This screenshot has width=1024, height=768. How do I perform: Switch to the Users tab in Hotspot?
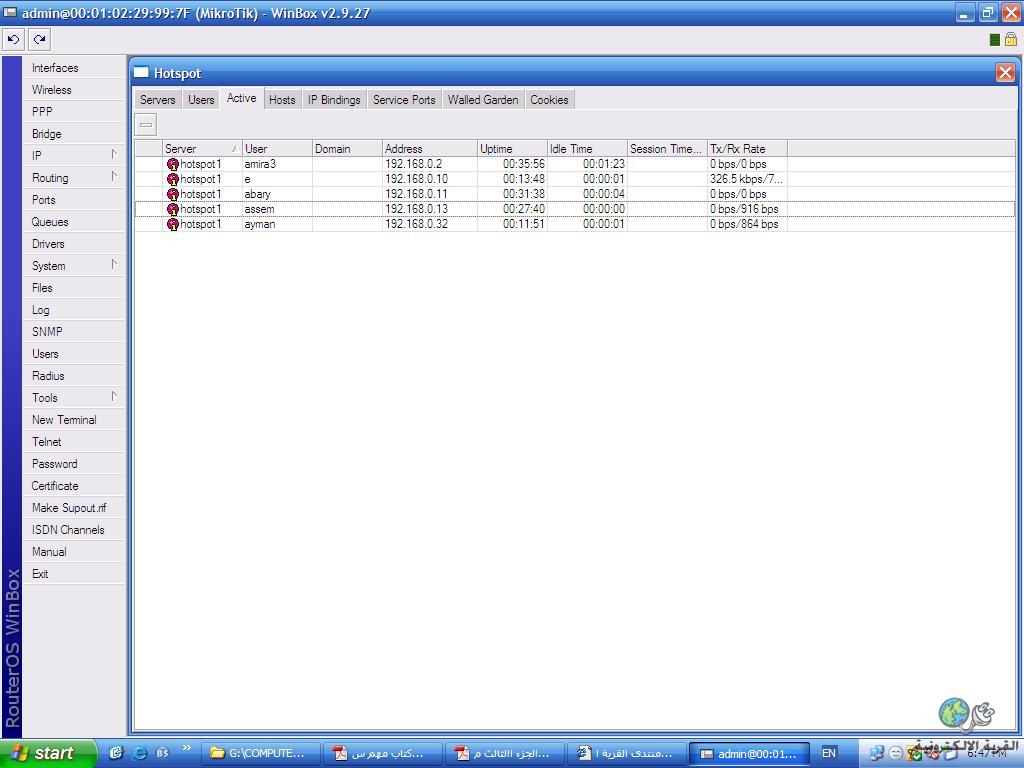pyautogui.click(x=201, y=99)
